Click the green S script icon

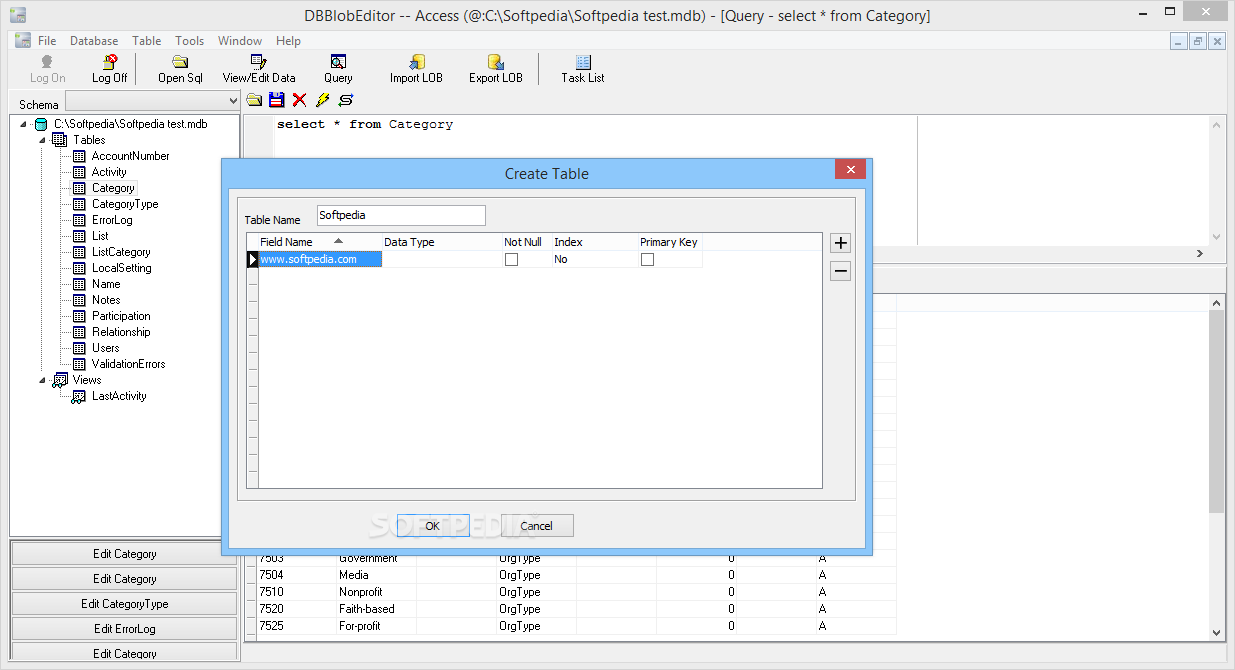pyautogui.click(x=346, y=100)
